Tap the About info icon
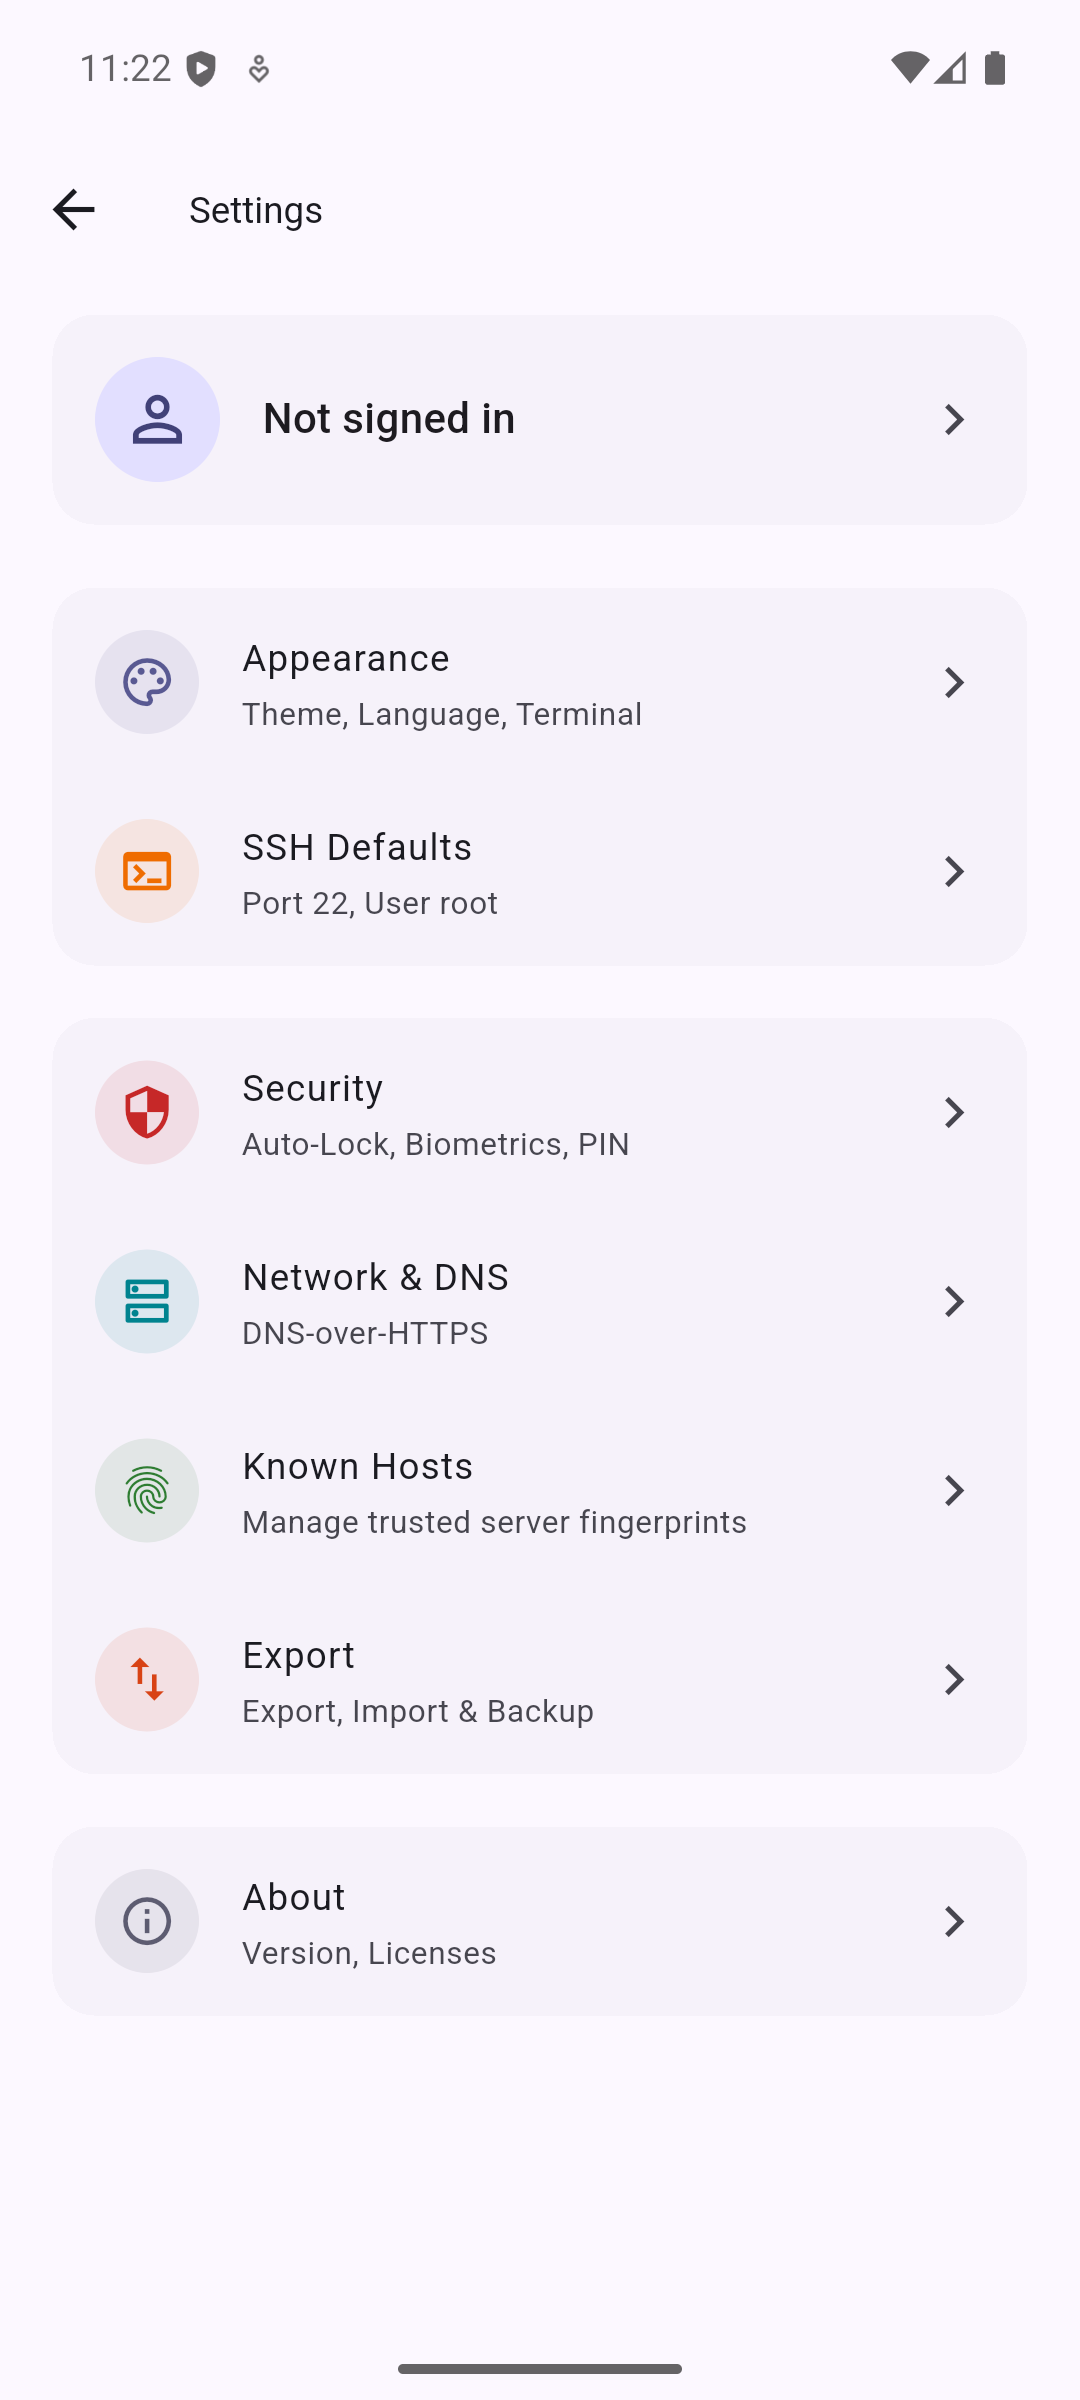Viewport: 1080px width, 2400px height. [x=147, y=1921]
